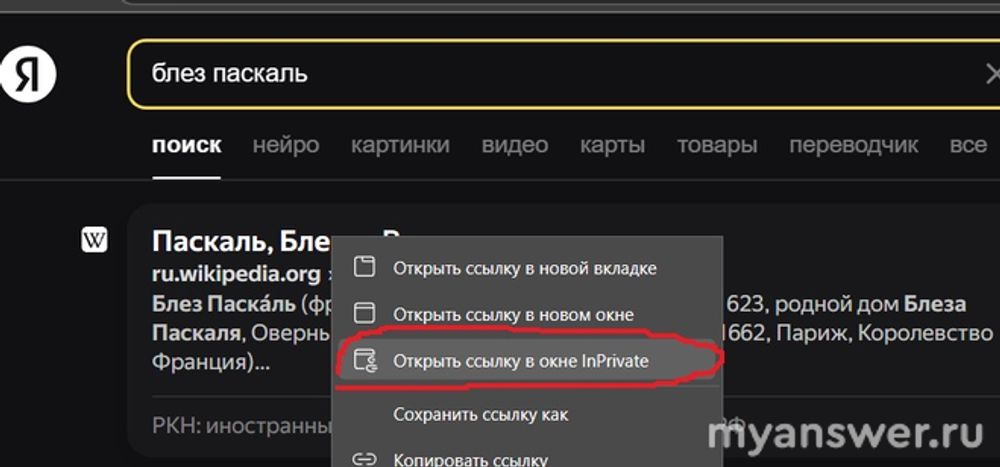Switch to the поиск tab

[x=186, y=145]
